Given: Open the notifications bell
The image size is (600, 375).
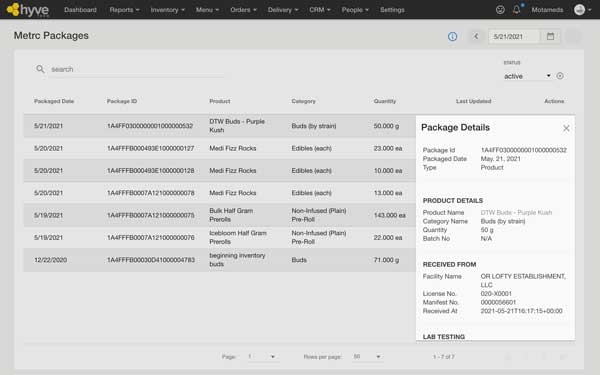Looking at the screenshot, I should [517, 10].
